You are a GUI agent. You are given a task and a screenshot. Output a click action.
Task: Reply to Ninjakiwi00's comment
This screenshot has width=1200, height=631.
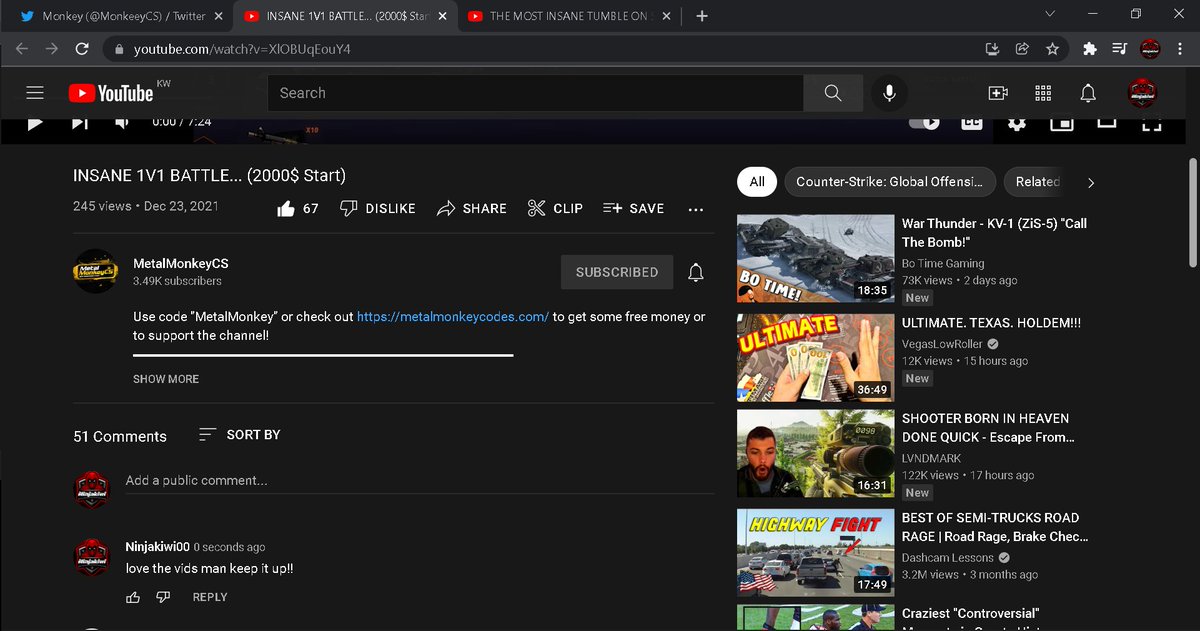210,597
